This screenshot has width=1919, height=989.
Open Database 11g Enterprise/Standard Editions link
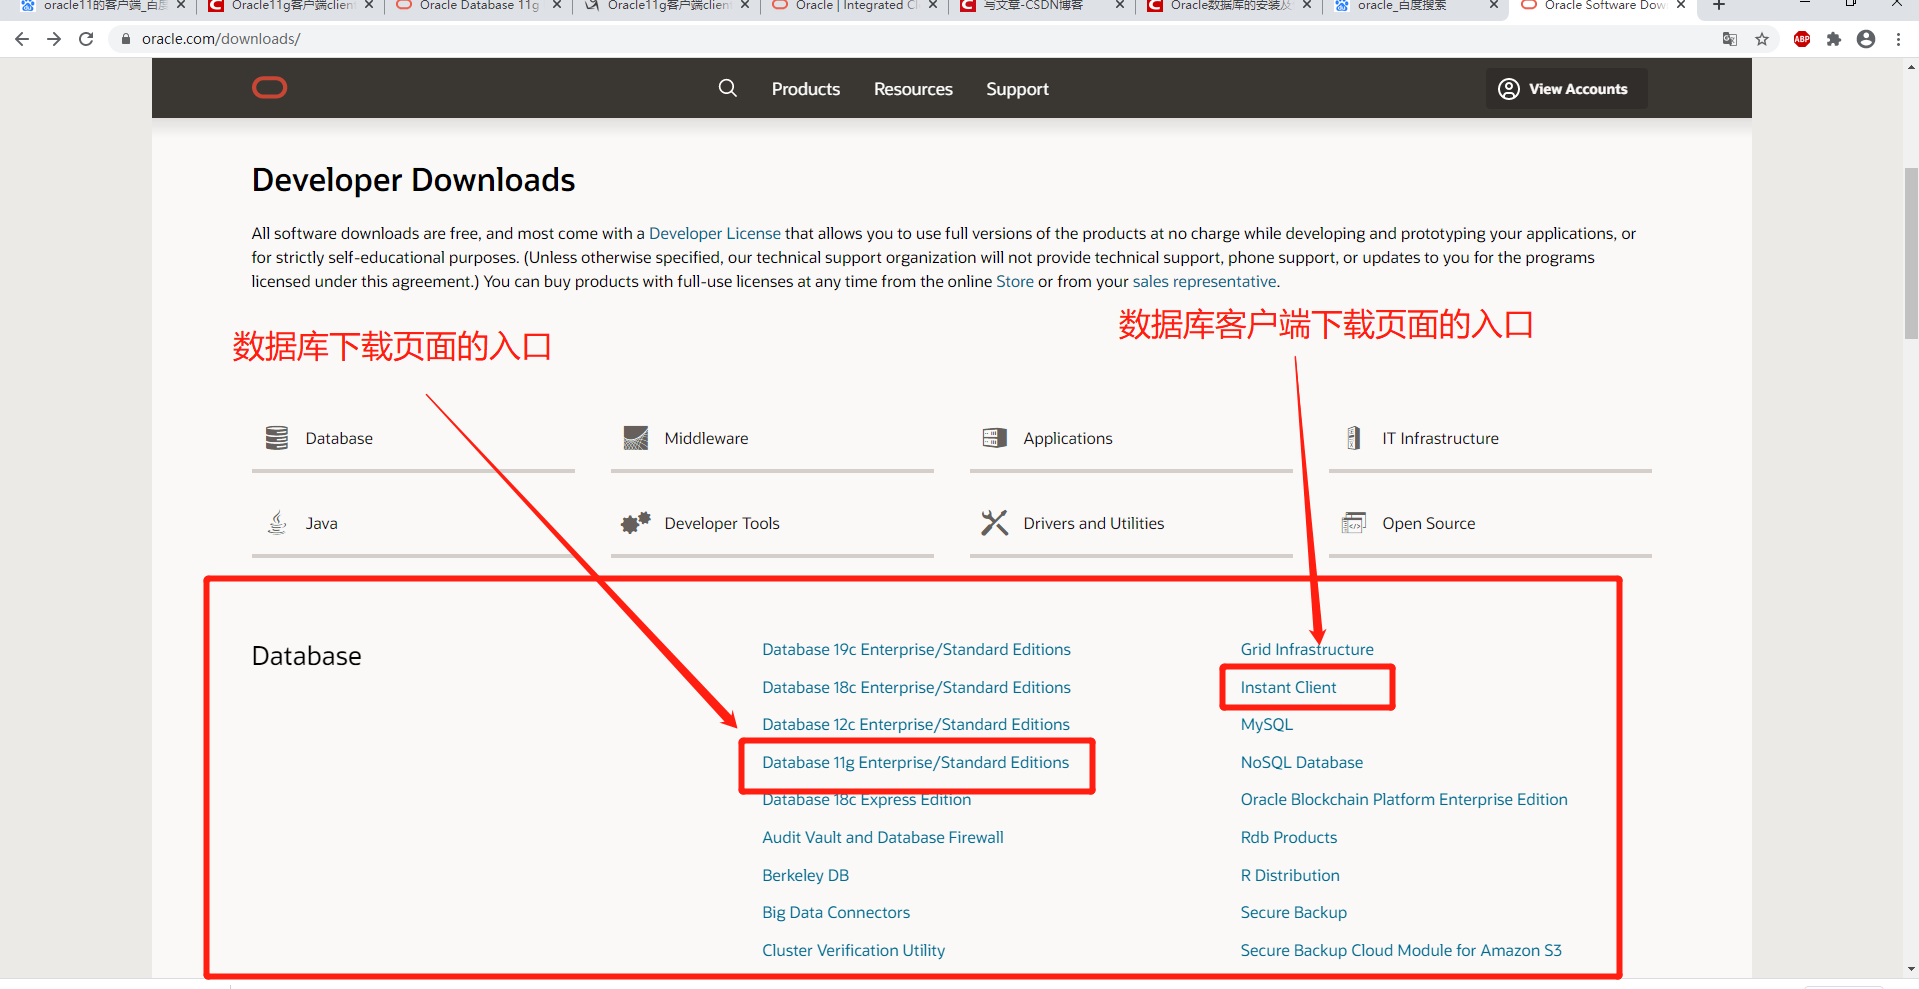click(x=915, y=762)
